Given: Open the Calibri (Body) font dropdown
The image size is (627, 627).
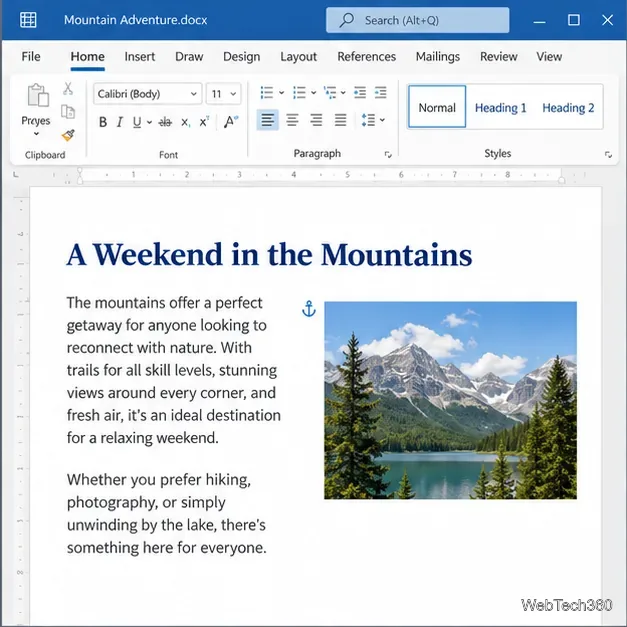Looking at the screenshot, I should 148,94.
